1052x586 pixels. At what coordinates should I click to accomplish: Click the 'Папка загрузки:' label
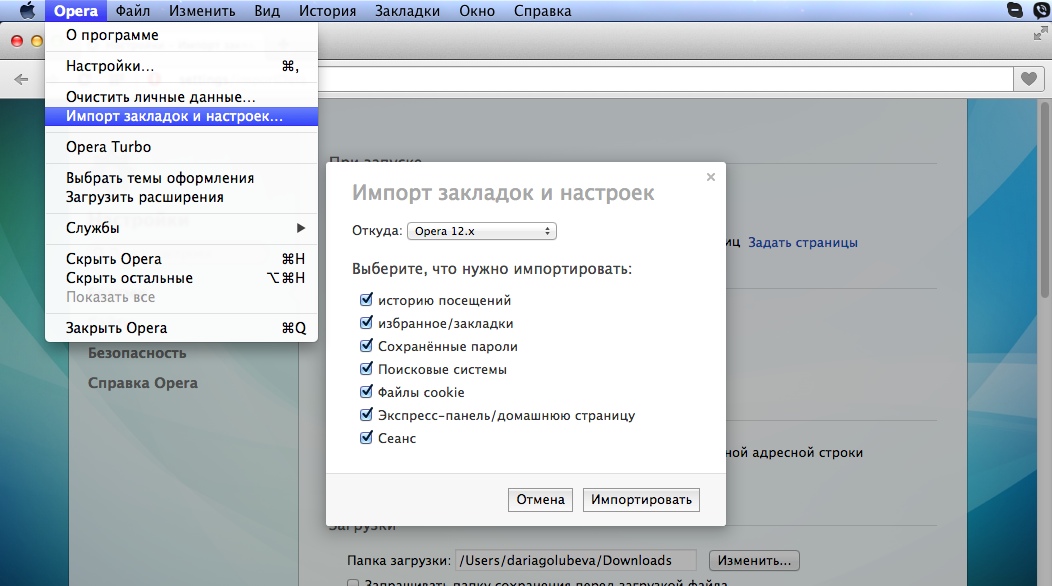pyautogui.click(x=399, y=560)
